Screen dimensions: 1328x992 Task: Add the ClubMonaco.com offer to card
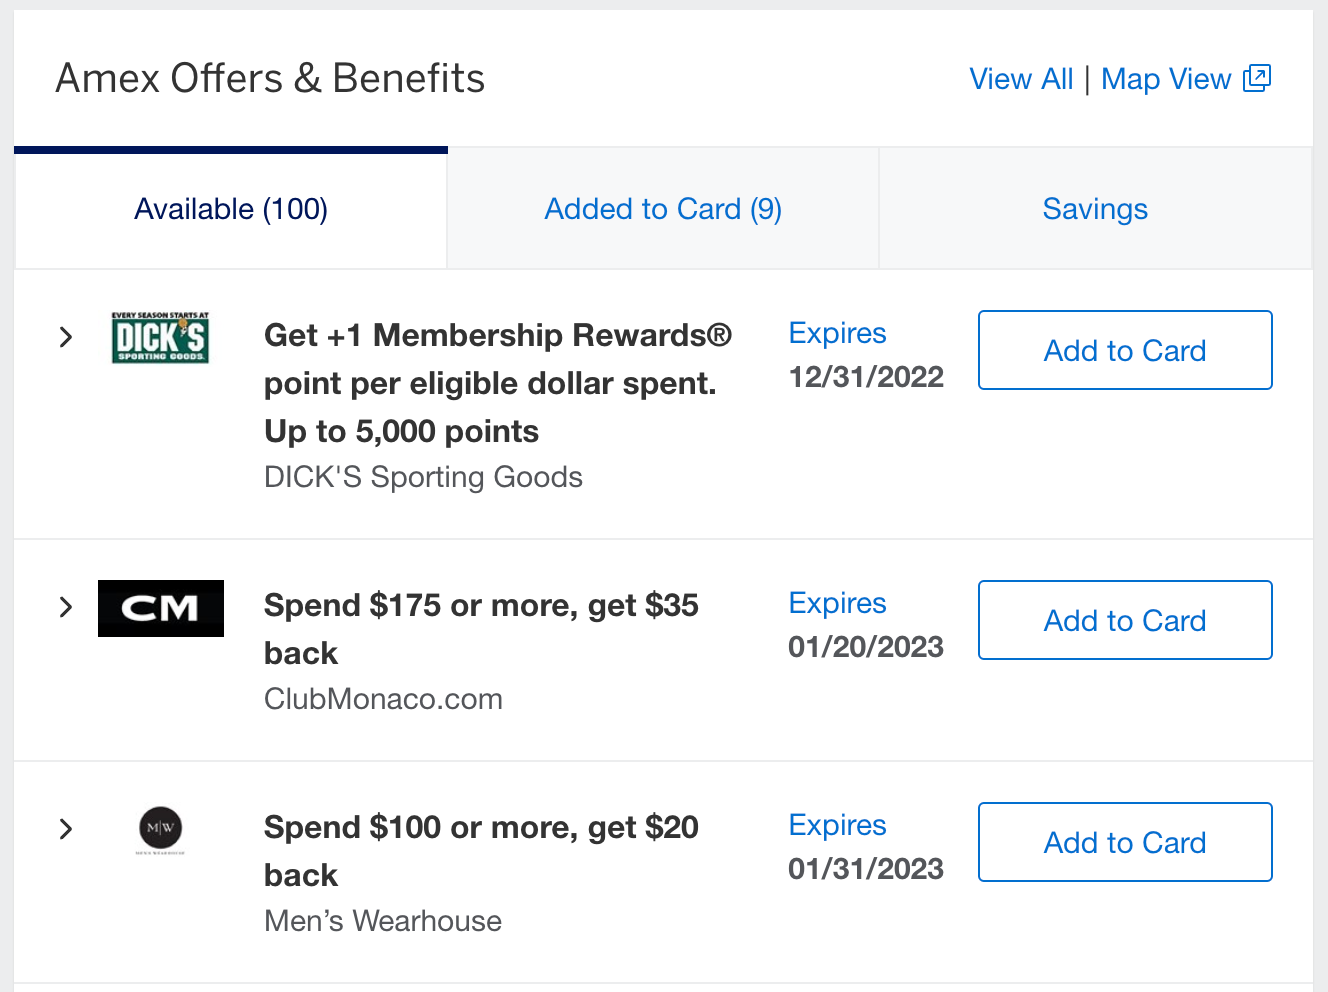point(1125,620)
